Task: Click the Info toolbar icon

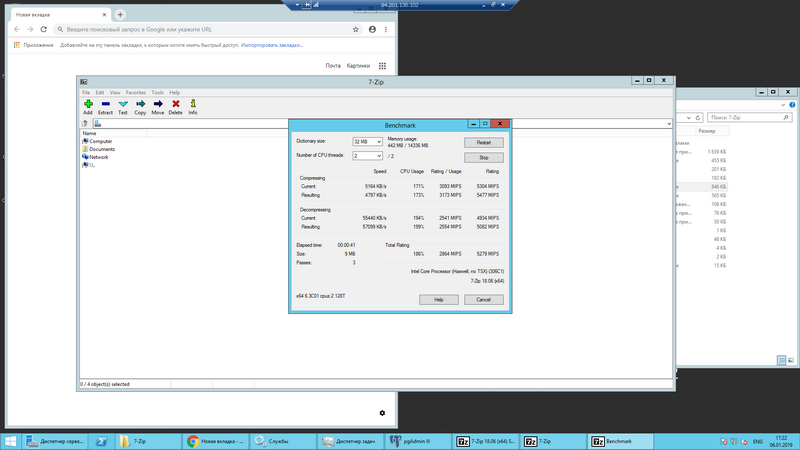Action: click(x=193, y=107)
